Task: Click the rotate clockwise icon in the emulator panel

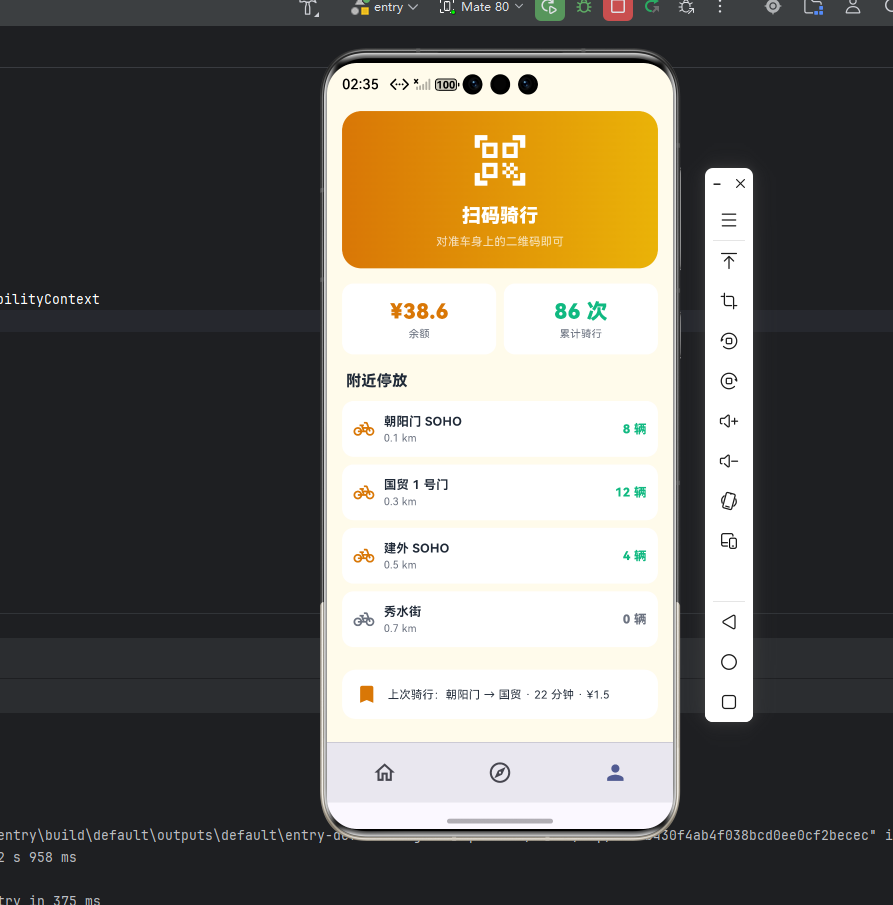Action: pyautogui.click(x=729, y=381)
